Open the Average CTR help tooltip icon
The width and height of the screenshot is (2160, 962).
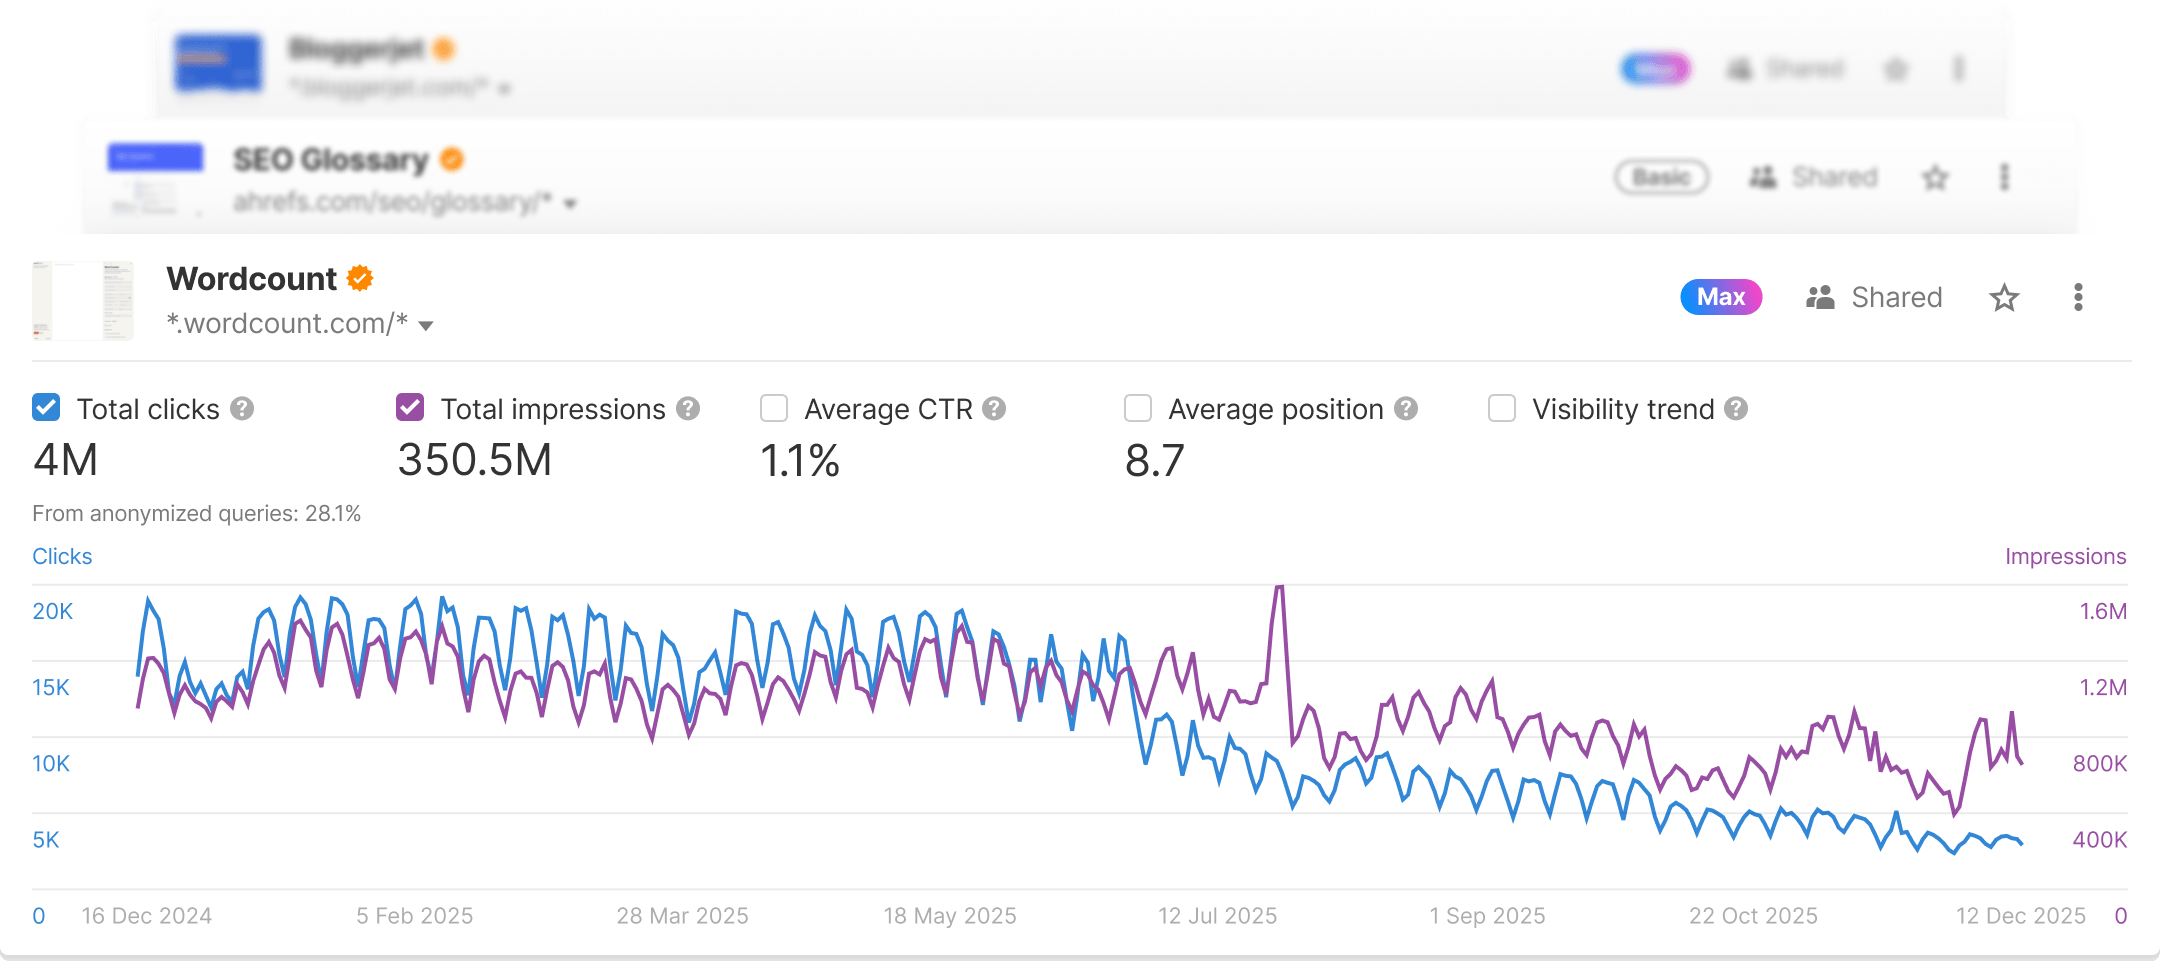994,409
